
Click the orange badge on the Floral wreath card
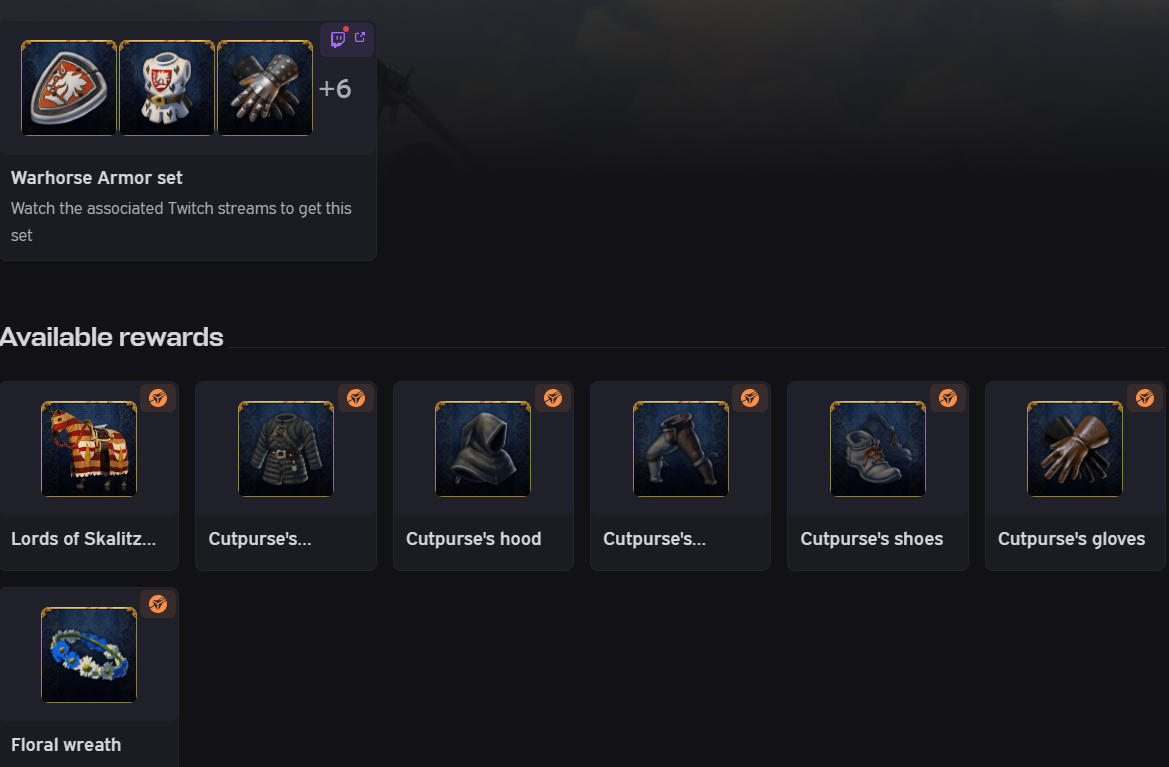point(158,604)
